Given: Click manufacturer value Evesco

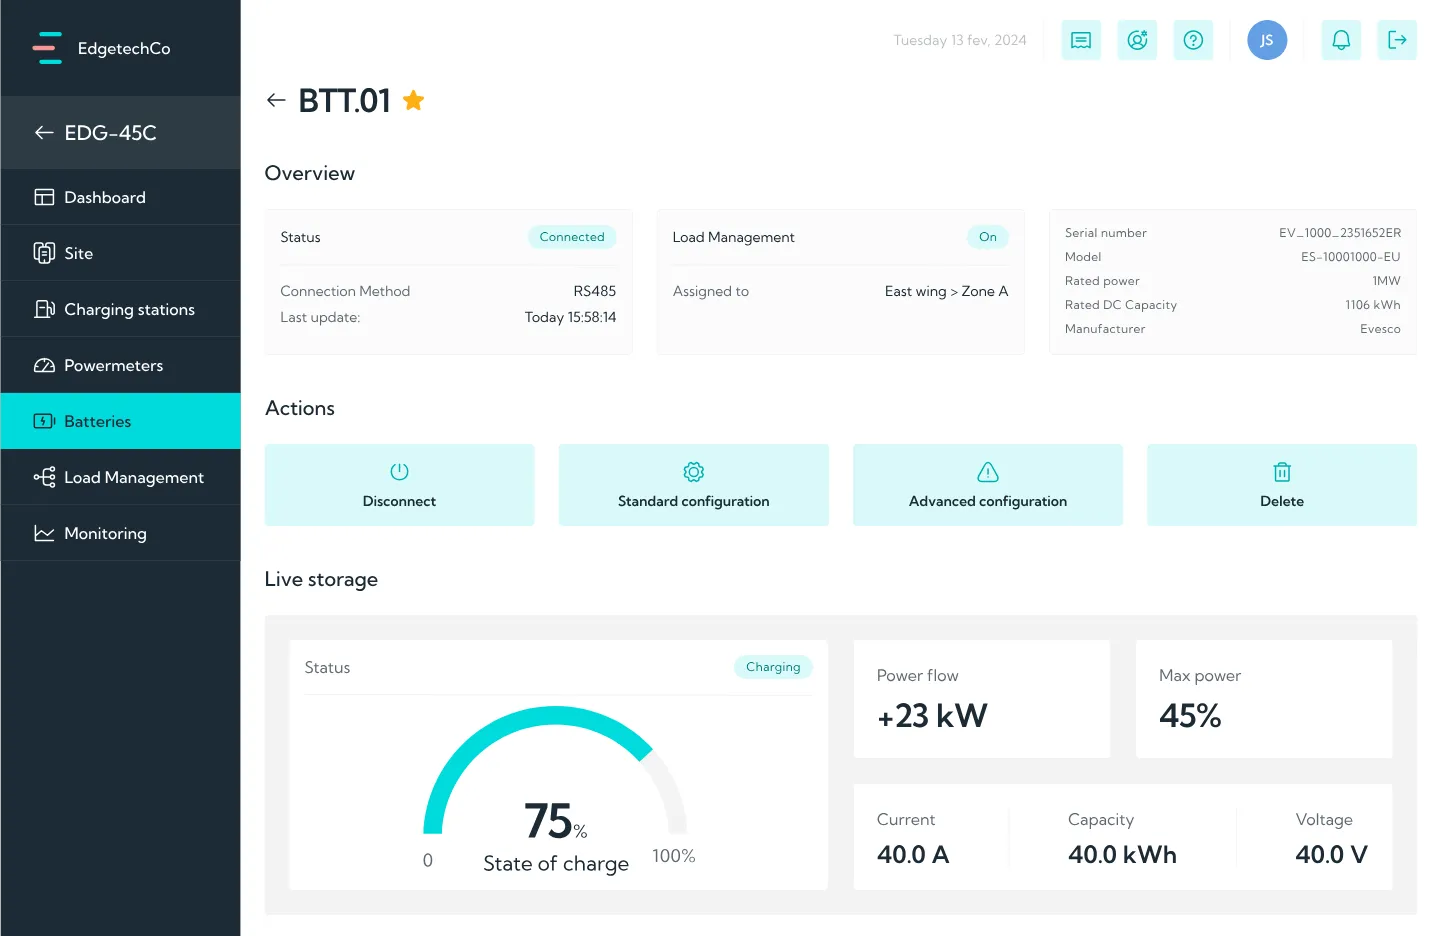Looking at the screenshot, I should pos(1380,329).
